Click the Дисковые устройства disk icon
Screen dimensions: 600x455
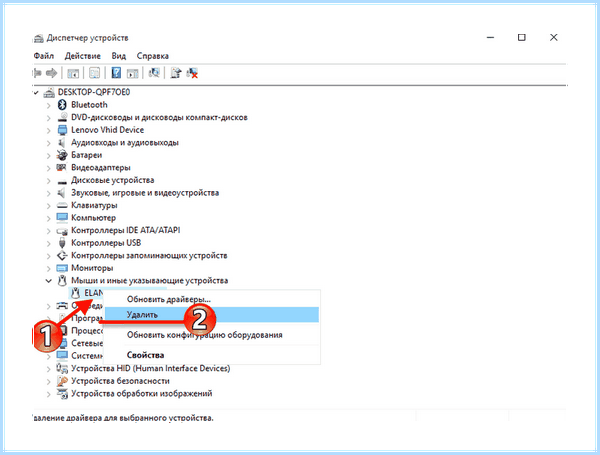pos(62,181)
